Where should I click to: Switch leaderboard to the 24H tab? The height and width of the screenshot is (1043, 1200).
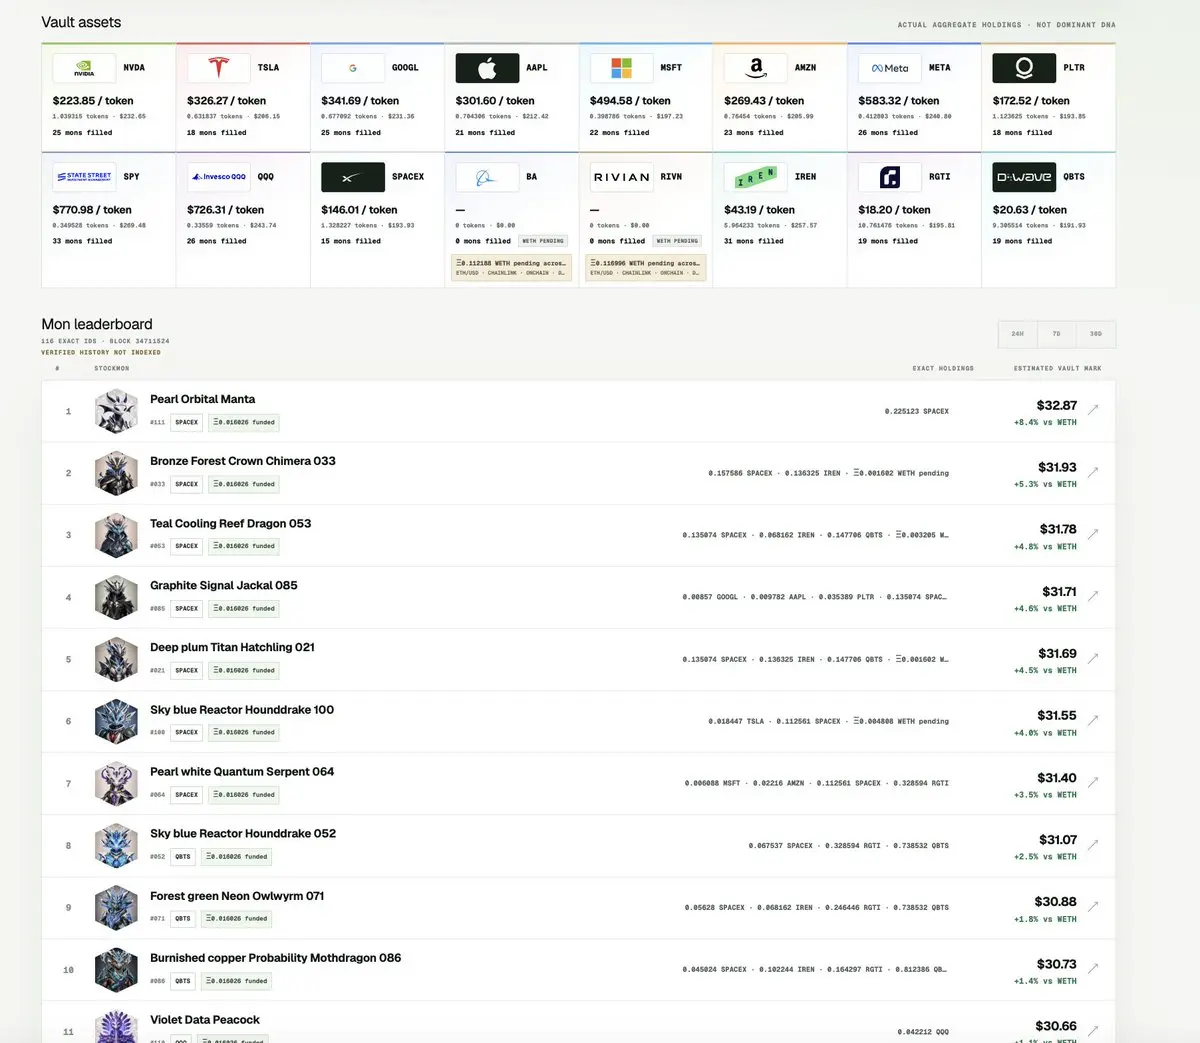1018,334
